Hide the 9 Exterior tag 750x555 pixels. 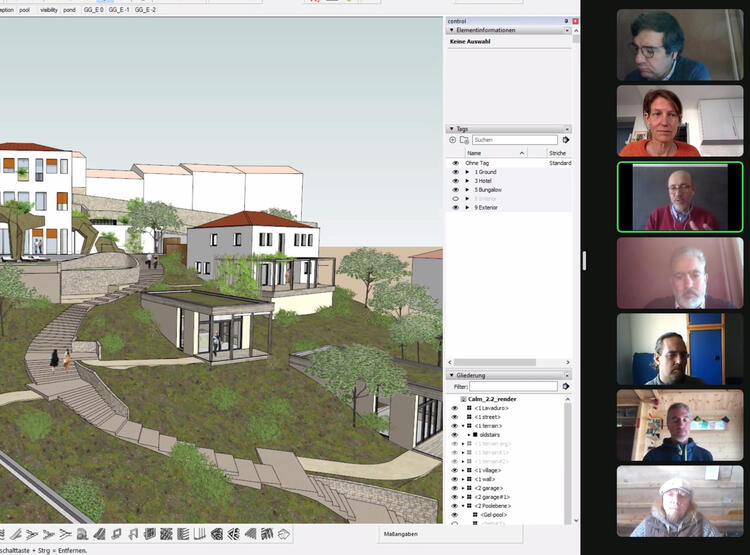(x=455, y=207)
